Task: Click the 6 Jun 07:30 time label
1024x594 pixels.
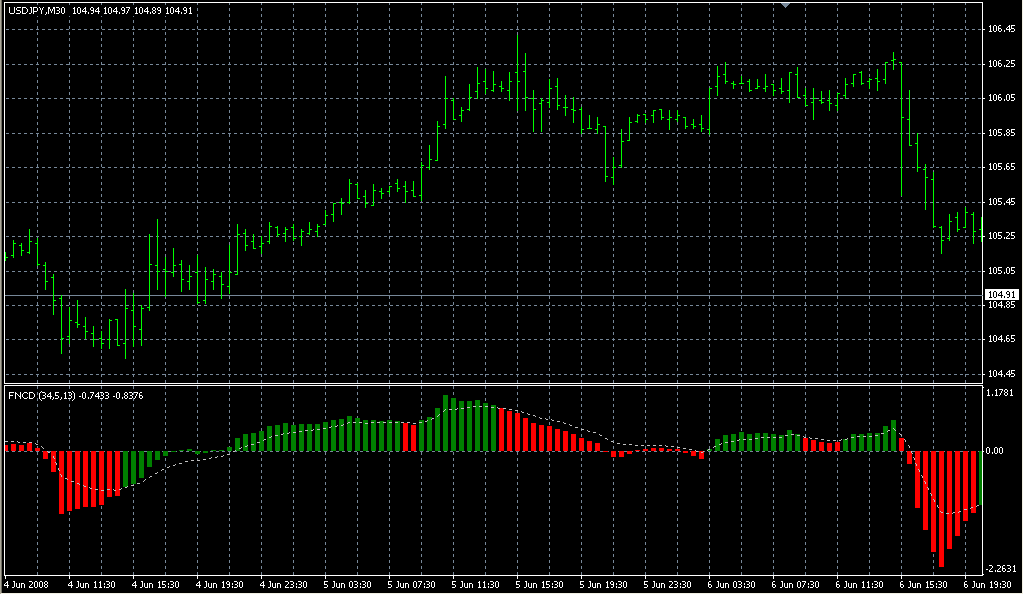Action: pyautogui.click(x=795, y=585)
